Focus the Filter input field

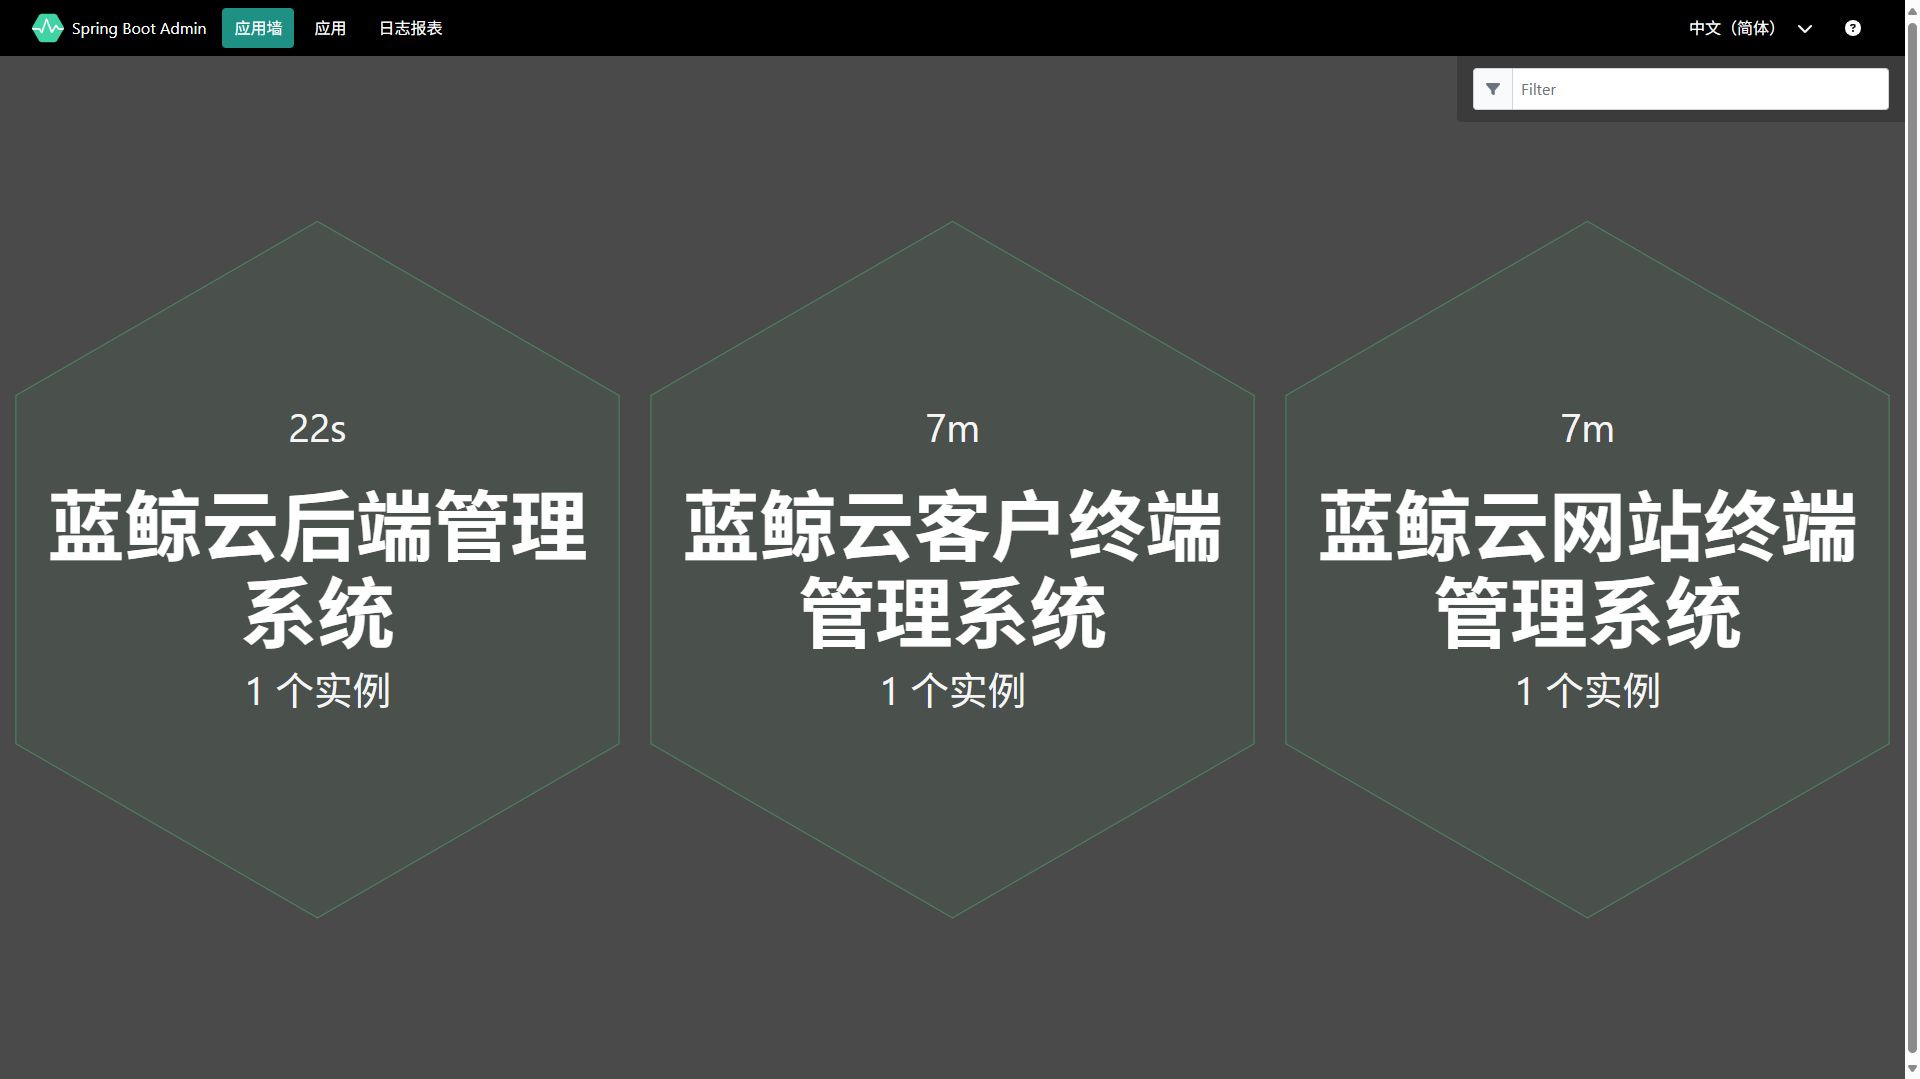[x=1700, y=89]
